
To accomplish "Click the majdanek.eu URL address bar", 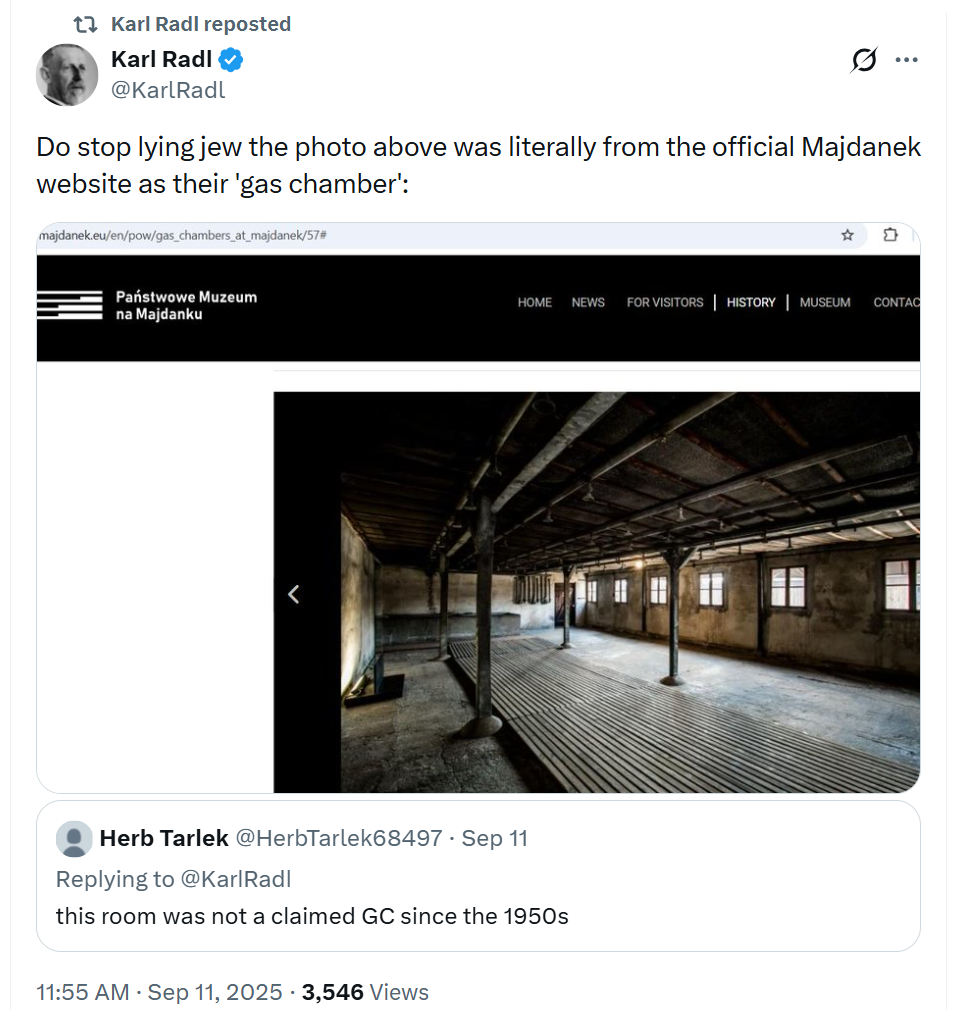I will [x=400, y=235].
